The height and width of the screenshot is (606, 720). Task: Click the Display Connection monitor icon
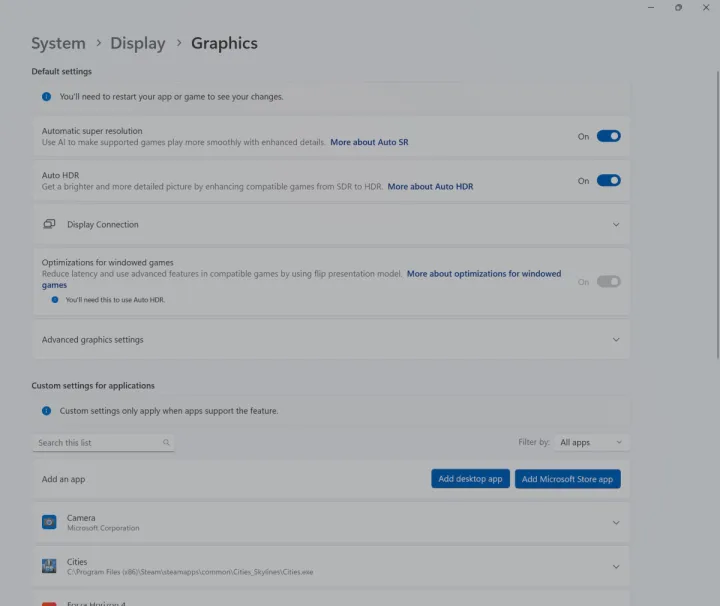point(49,224)
